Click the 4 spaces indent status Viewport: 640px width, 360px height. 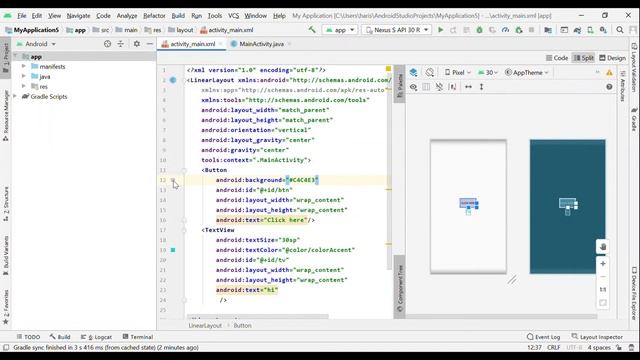(x=599, y=347)
